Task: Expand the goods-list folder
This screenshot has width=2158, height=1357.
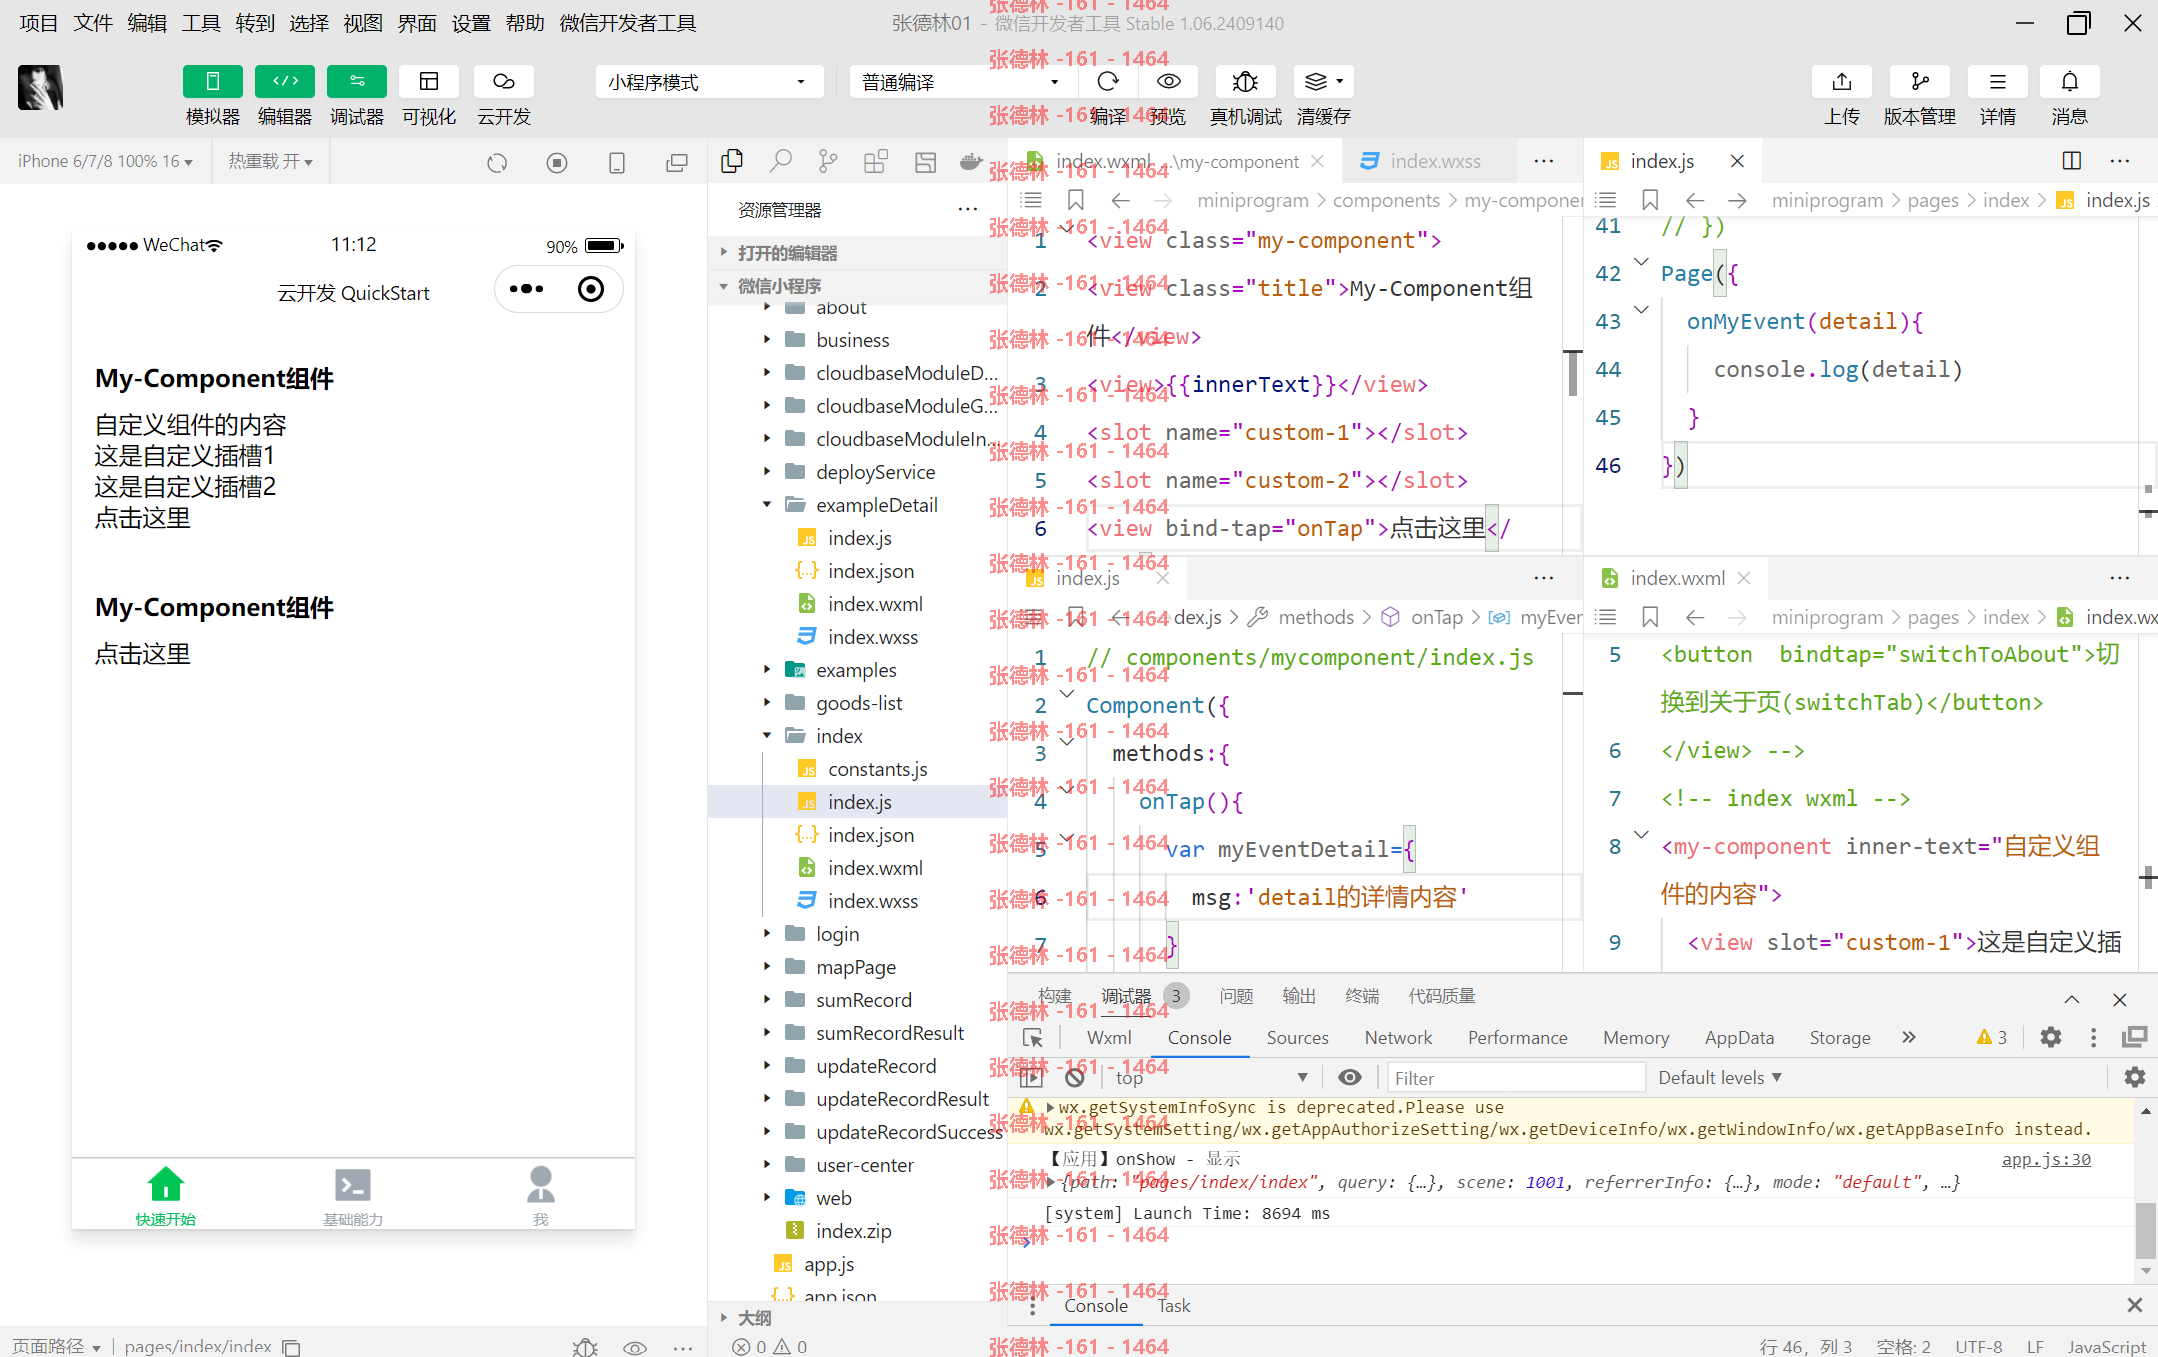Action: click(x=859, y=703)
